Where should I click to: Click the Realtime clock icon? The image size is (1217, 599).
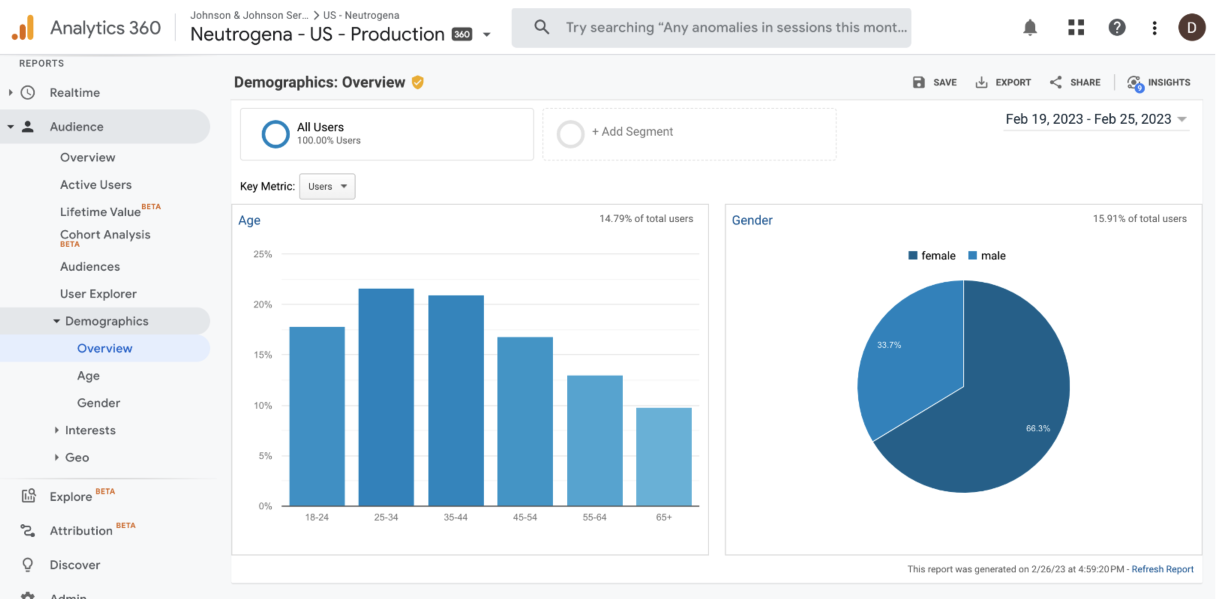(x=28, y=92)
